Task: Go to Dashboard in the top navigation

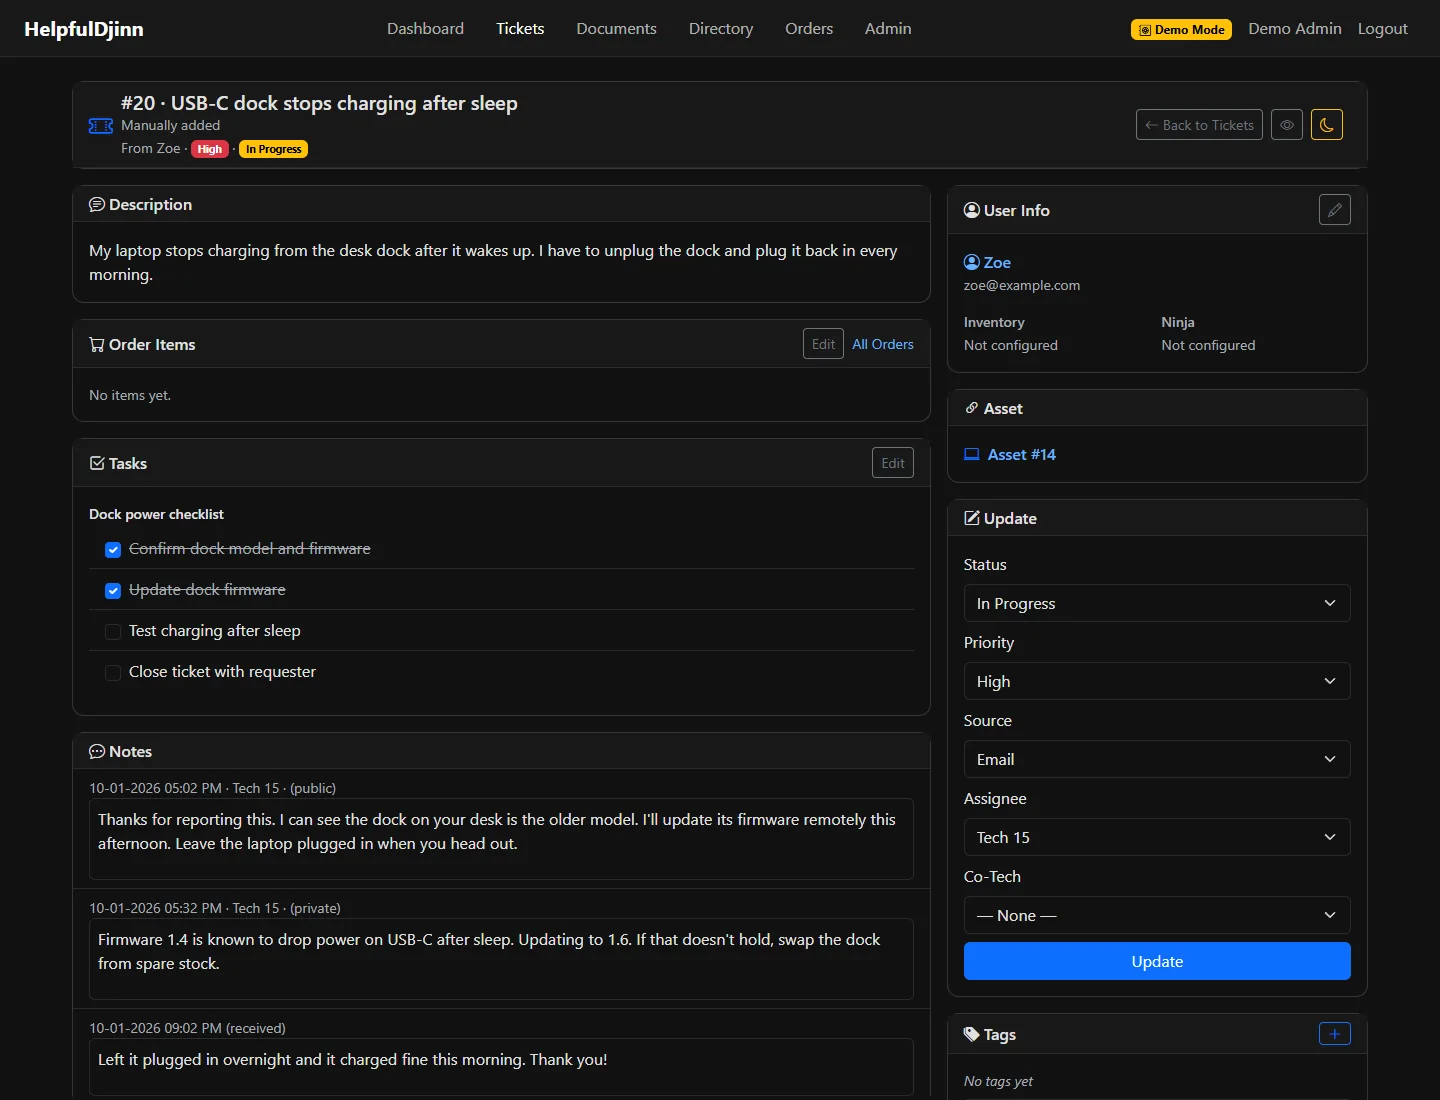Action: pos(425,28)
